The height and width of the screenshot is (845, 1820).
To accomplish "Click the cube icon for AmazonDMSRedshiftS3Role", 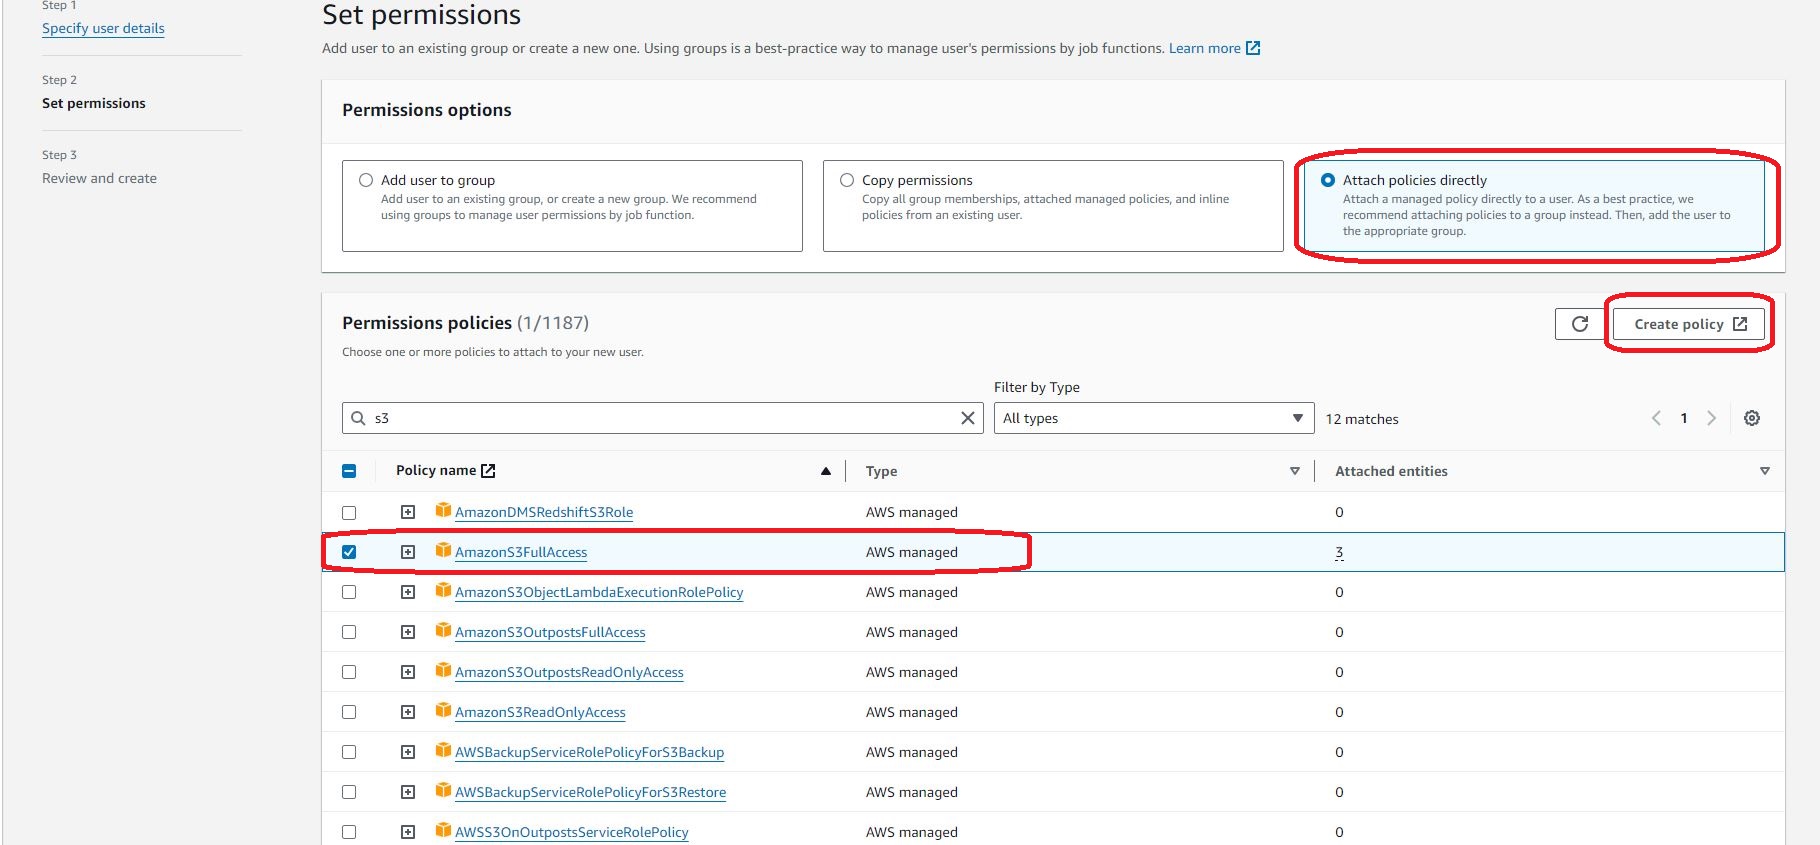I will click(443, 510).
